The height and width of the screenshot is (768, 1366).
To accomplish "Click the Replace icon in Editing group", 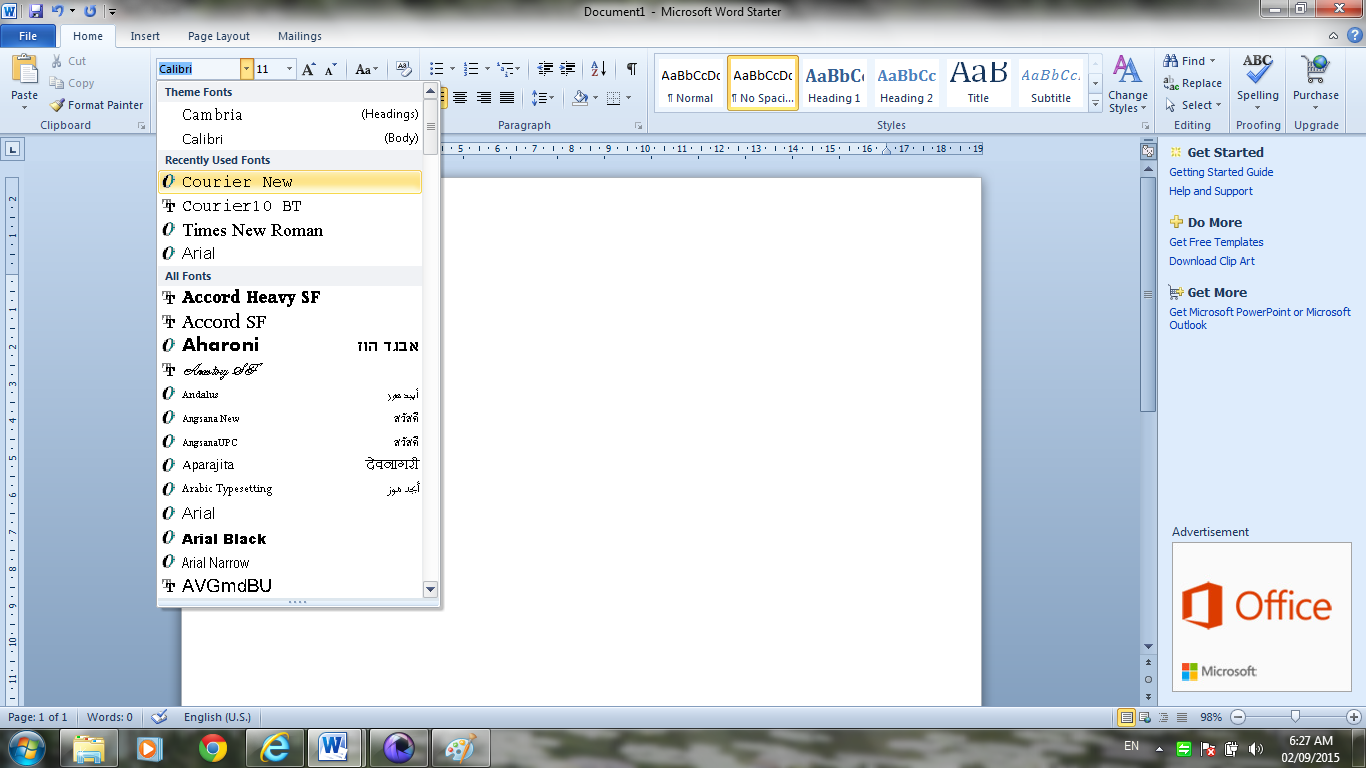I will tap(1171, 83).
